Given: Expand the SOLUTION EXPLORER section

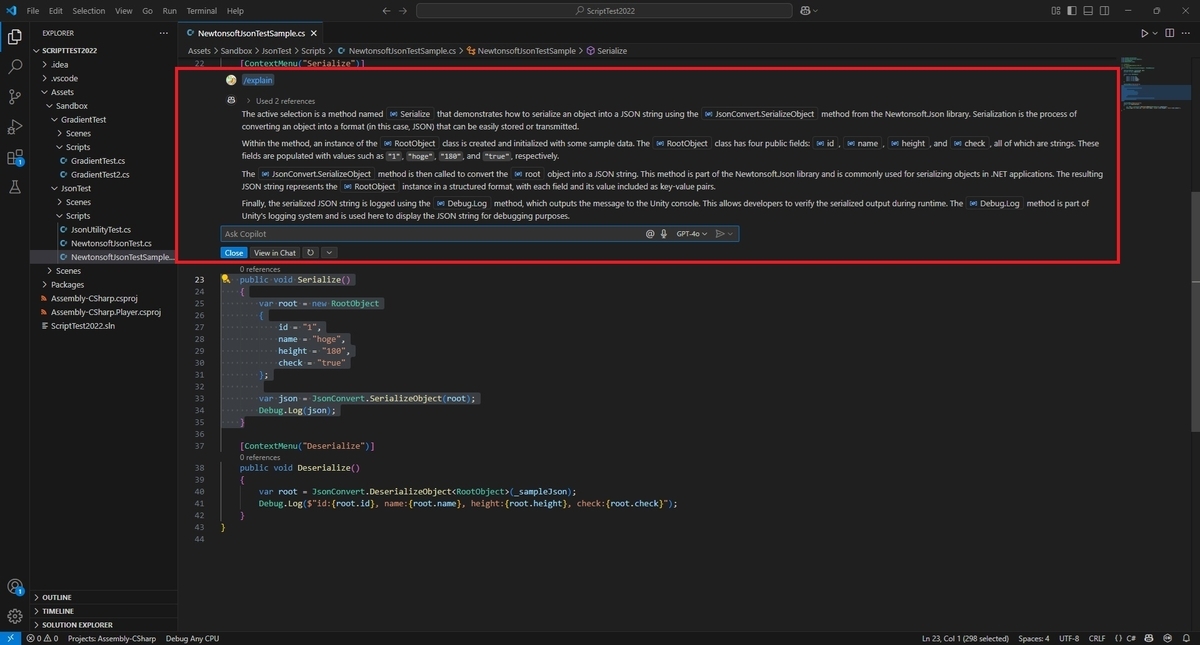Looking at the screenshot, I should (x=104, y=625).
